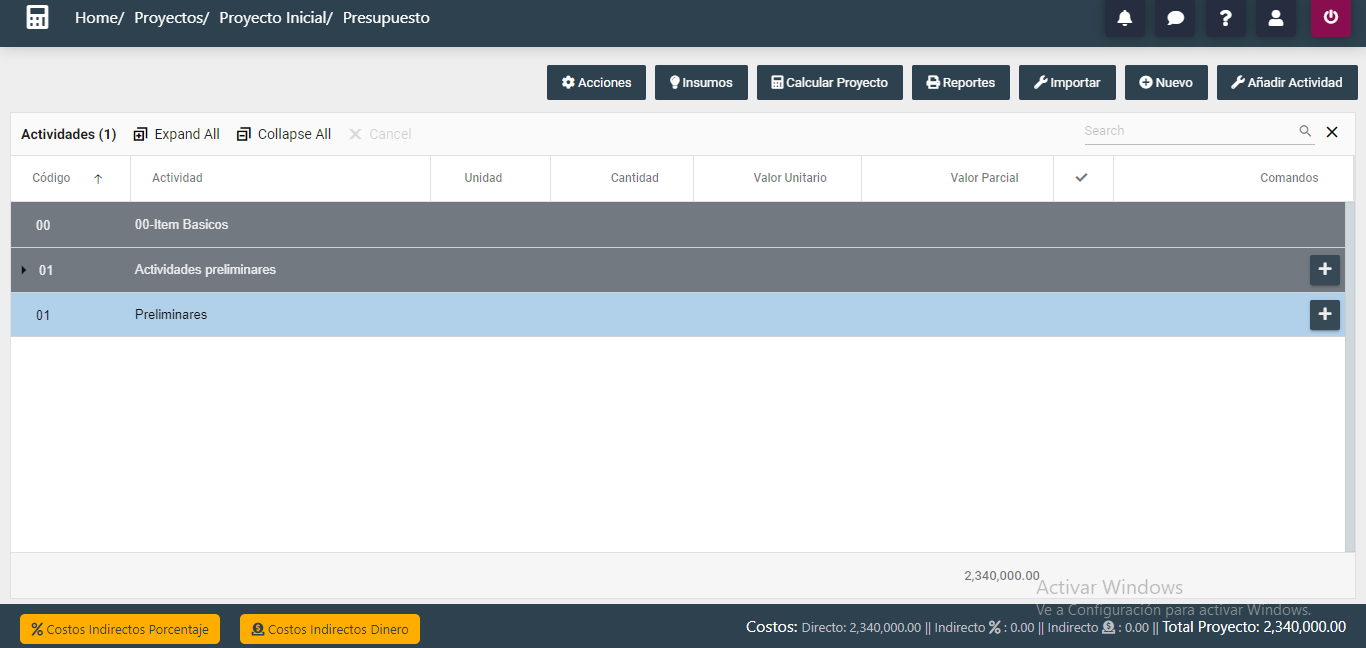This screenshot has height=648, width=1366.
Task: Open the notifications bell icon
Action: click(1125, 18)
